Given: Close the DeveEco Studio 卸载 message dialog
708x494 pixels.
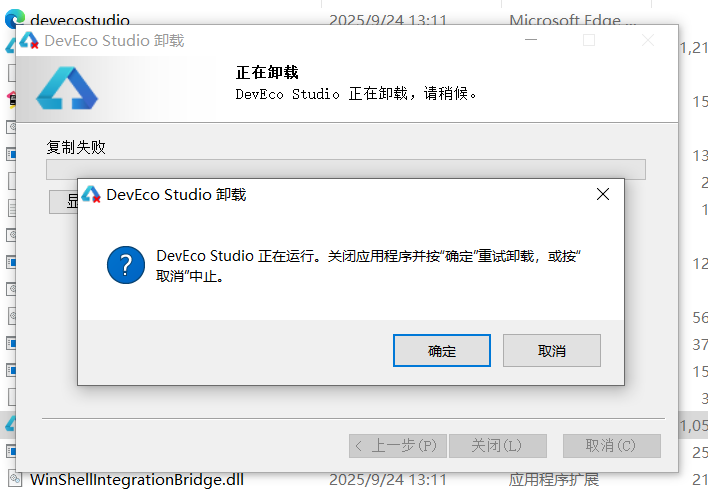Looking at the screenshot, I should (603, 194).
